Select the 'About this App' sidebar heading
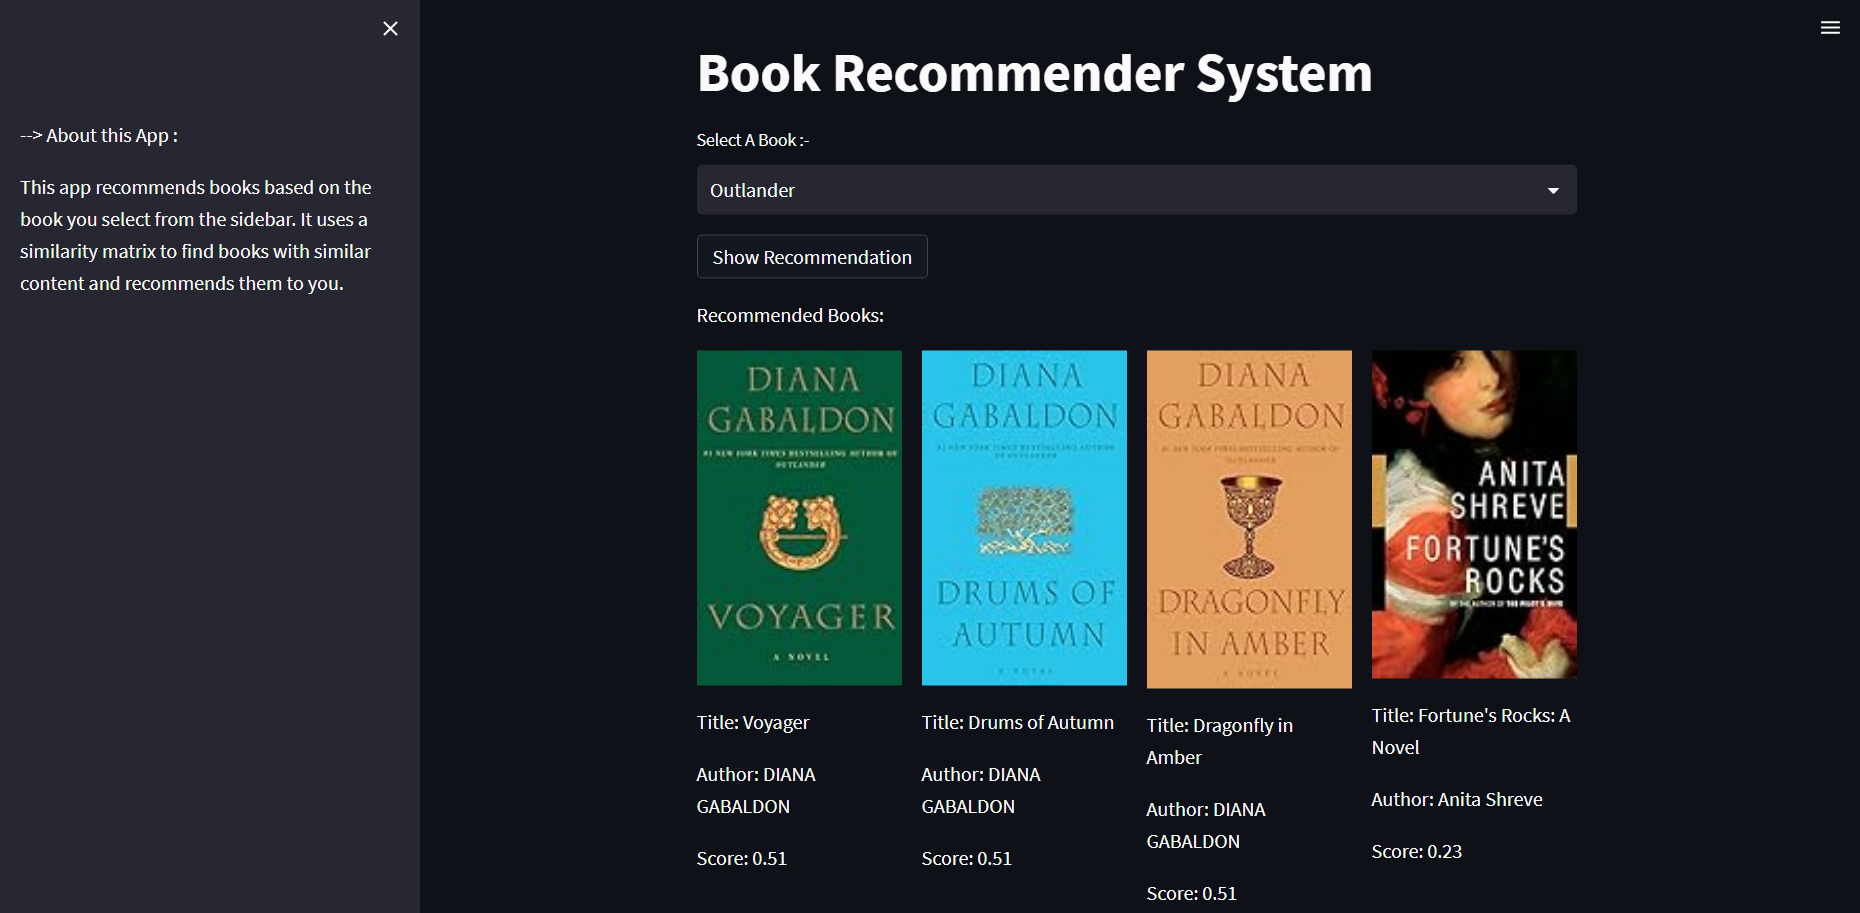The image size is (1860, 913). [98, 135]
